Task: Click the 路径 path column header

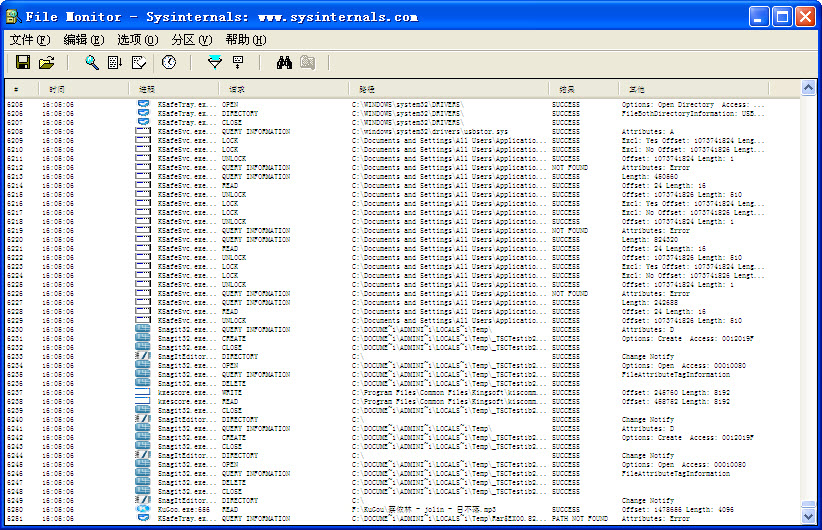Action: [450, 89]
